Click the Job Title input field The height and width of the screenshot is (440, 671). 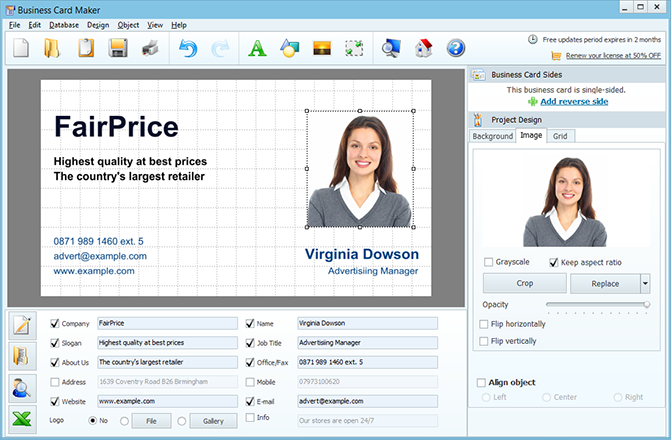368,343
